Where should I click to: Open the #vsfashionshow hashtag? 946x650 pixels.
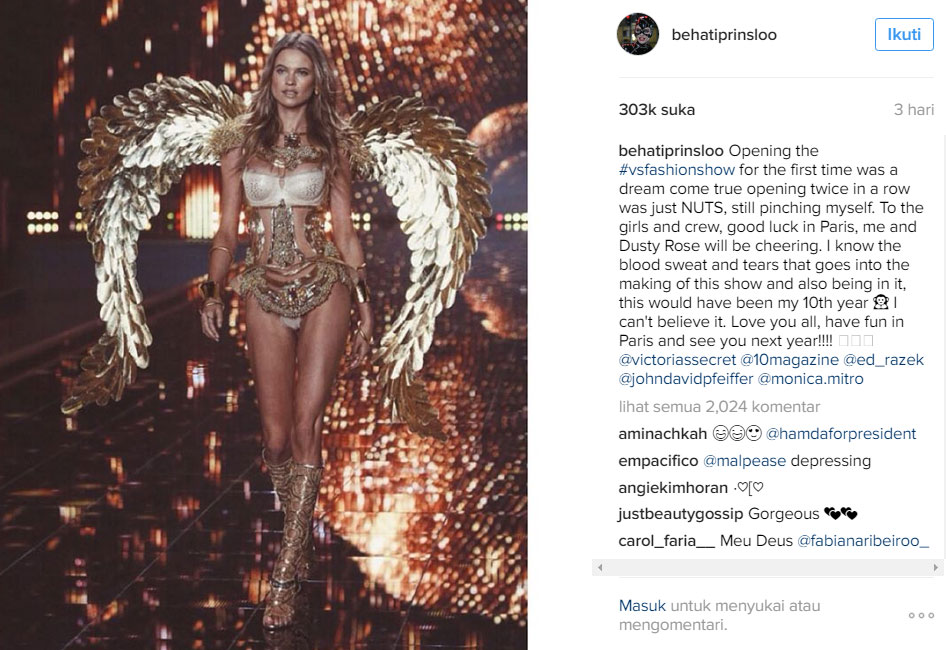[676, 170]
